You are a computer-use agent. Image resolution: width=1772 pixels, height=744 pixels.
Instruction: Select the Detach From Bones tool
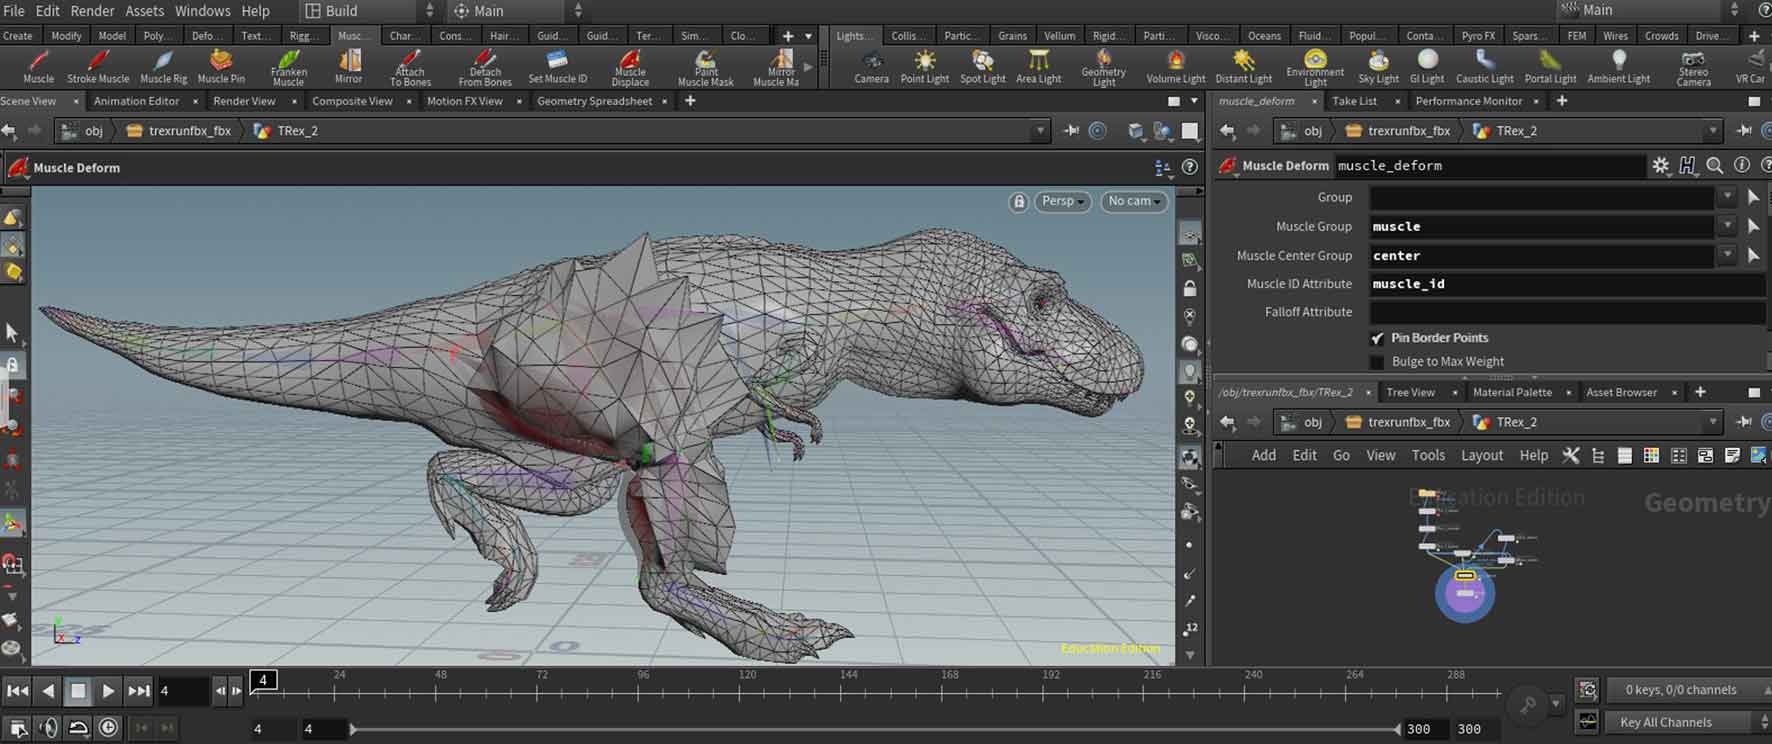(485, 67)
